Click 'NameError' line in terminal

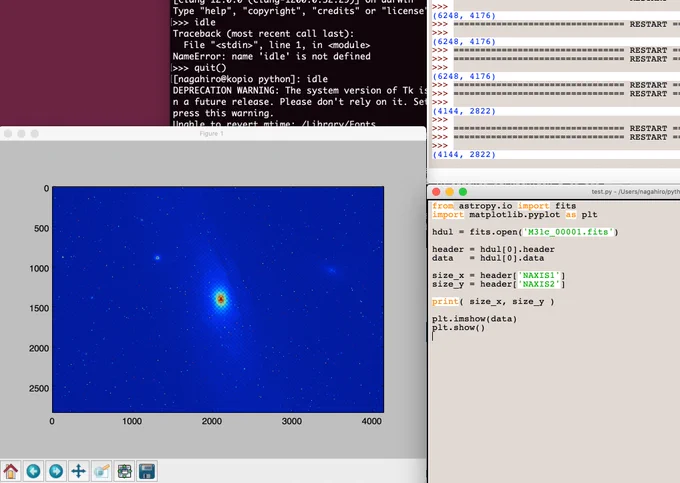tap(271, 56)
